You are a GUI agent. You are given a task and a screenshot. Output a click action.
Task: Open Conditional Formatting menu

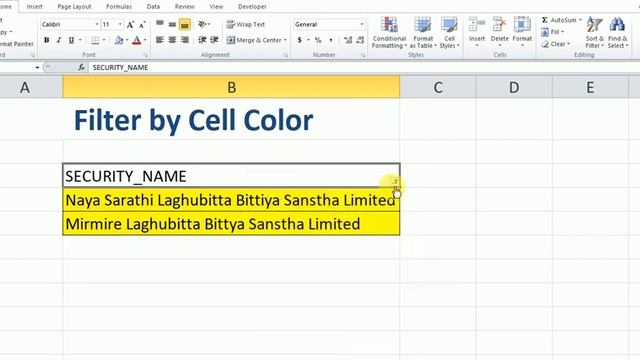click(x=389, y=33)
